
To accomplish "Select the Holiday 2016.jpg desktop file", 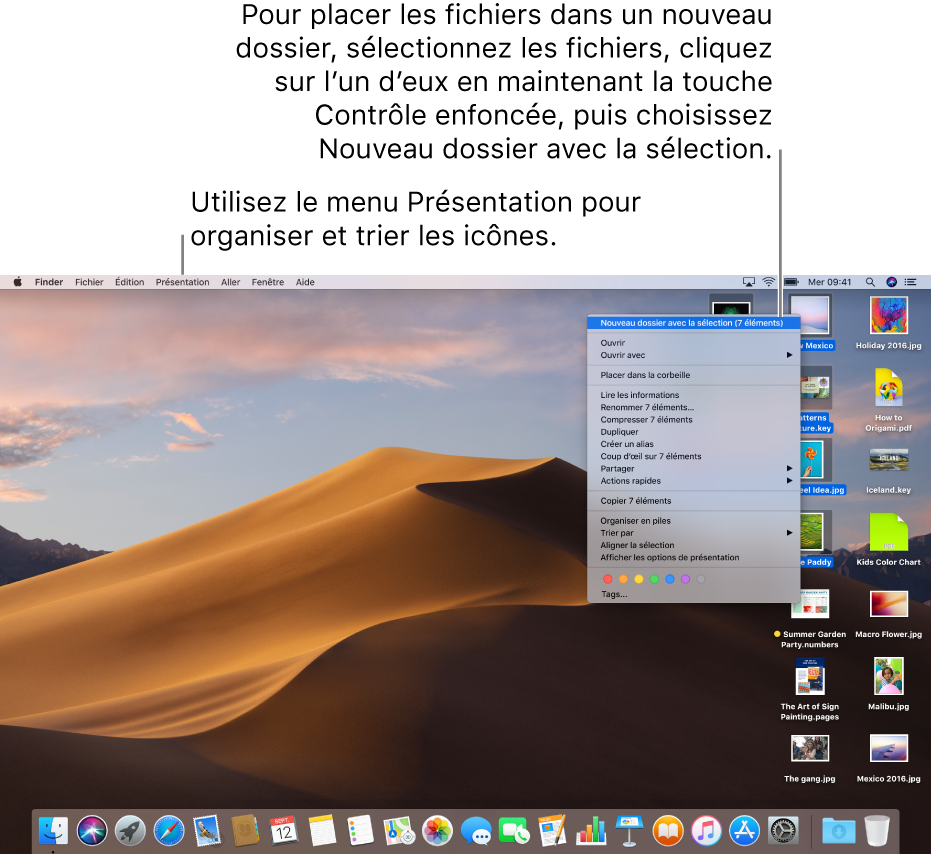I will 888,316.
